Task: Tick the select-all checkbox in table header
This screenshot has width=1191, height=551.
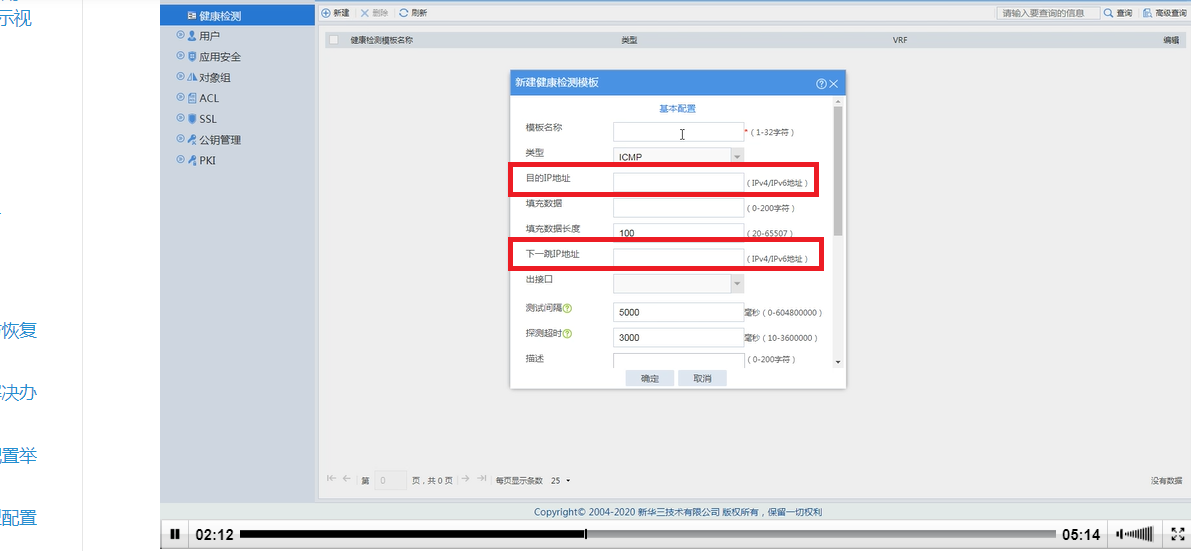Action: tap(333, 40)
